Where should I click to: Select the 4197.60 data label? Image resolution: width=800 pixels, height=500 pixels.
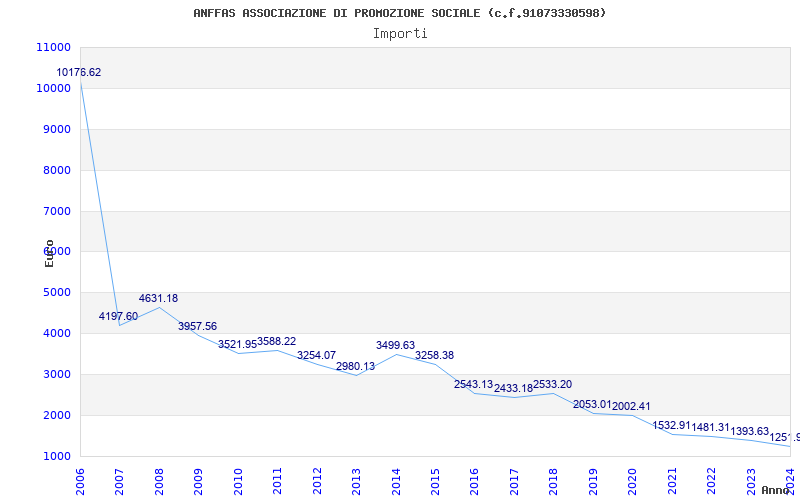[x=118, y=316]
